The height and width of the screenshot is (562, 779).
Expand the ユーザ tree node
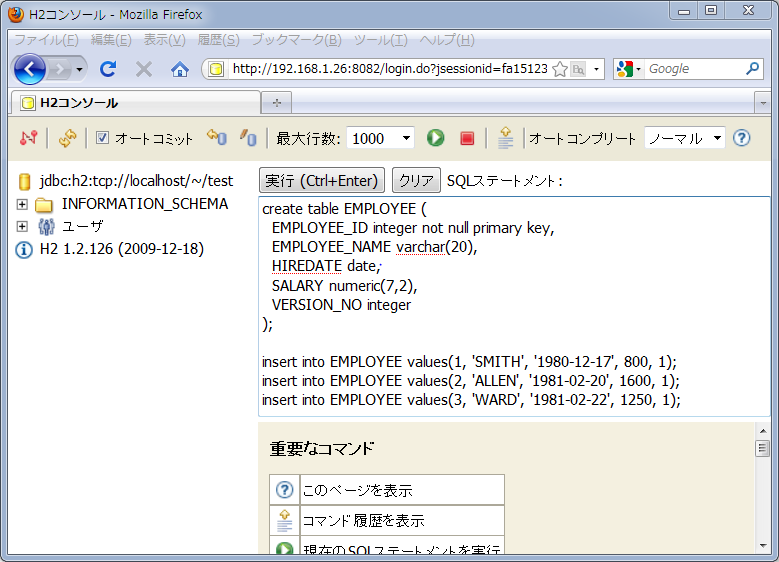[22, 226]
